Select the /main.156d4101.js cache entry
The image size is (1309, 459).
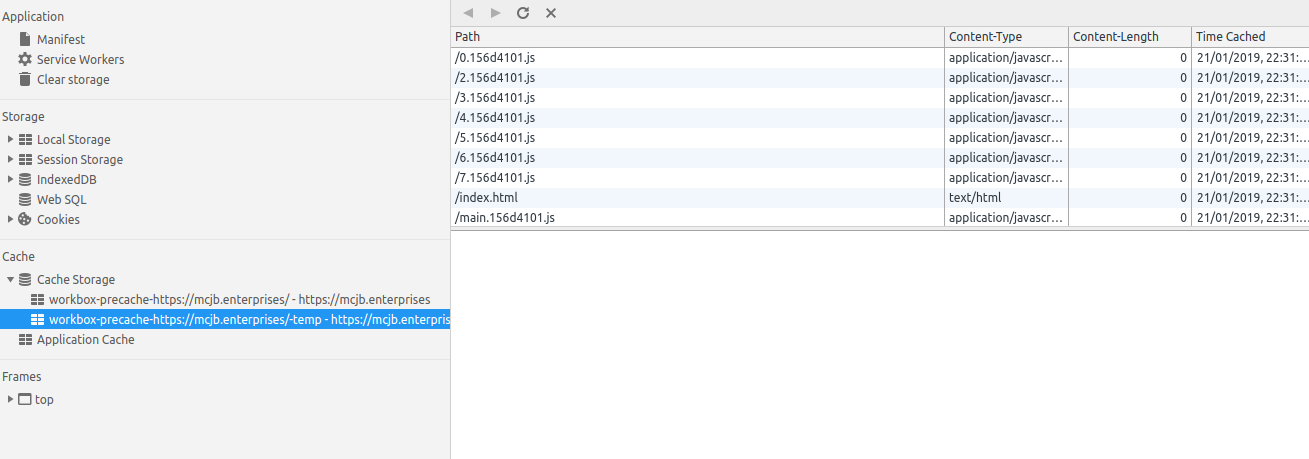(880, 217)
